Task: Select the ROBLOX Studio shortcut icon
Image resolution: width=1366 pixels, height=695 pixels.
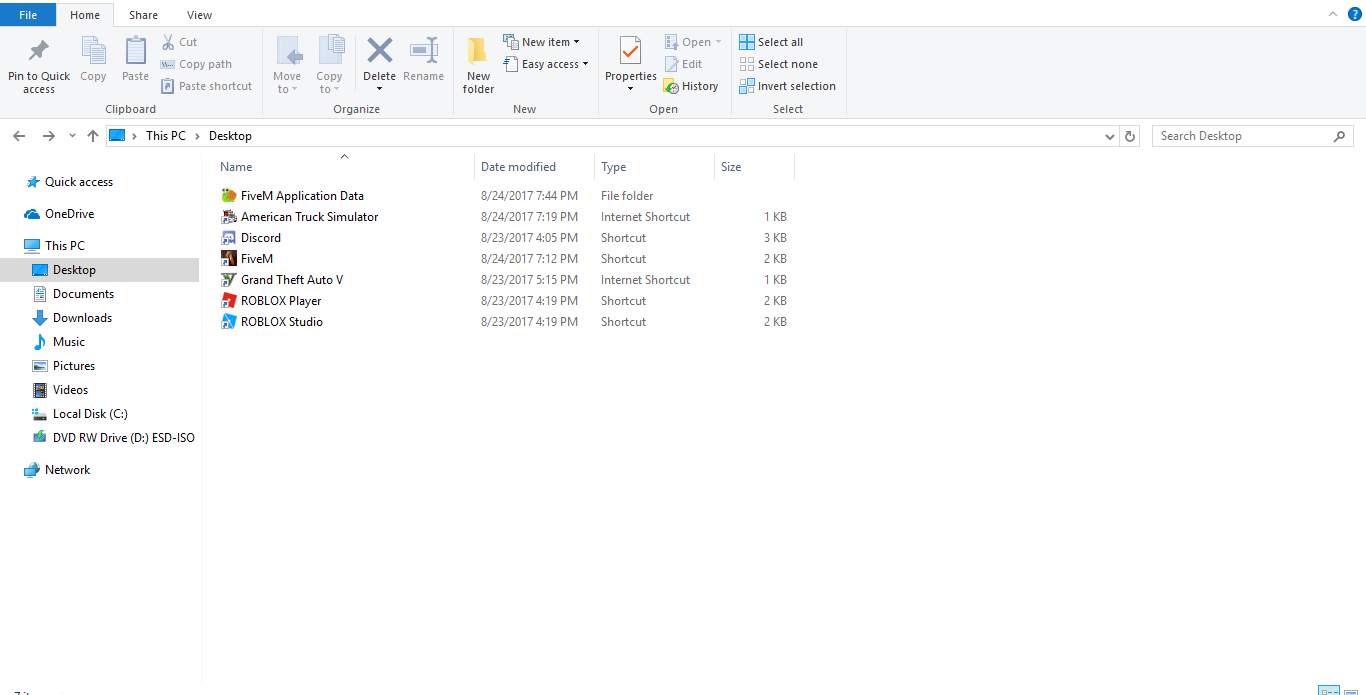Action: pos(228,322)
